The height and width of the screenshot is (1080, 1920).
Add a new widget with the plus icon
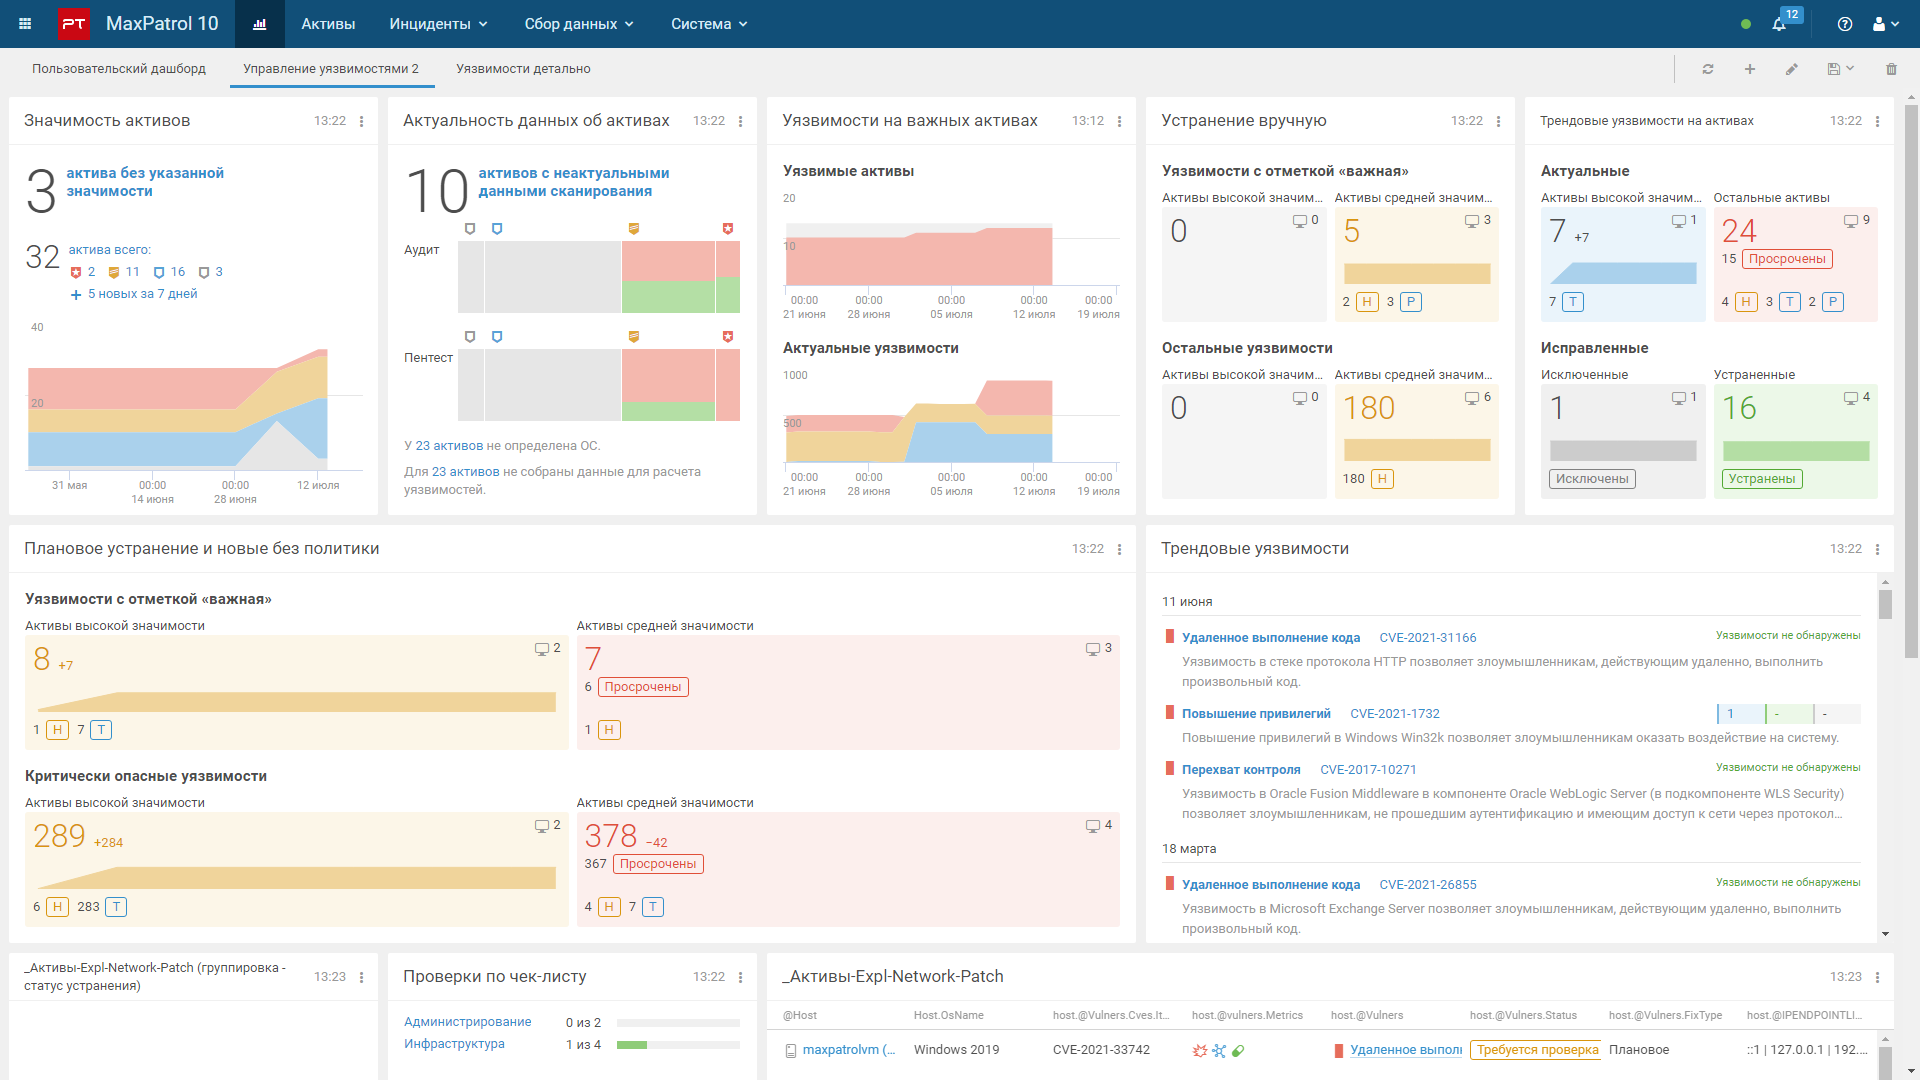1750,69
